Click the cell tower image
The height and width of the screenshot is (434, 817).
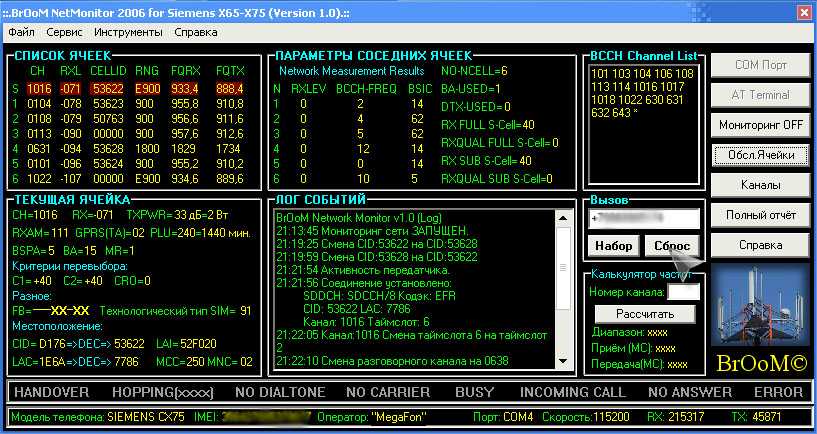(761, 306)
